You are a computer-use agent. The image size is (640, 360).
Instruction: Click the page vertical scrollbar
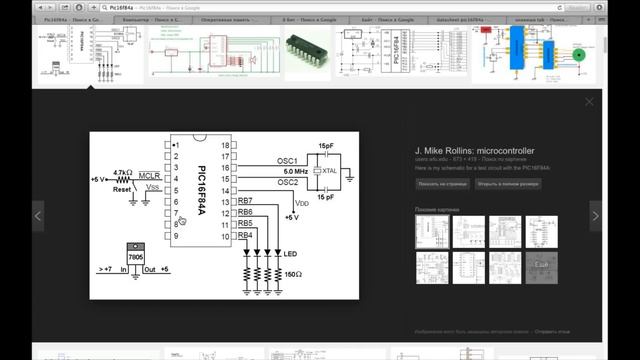(x=604, y=45)
